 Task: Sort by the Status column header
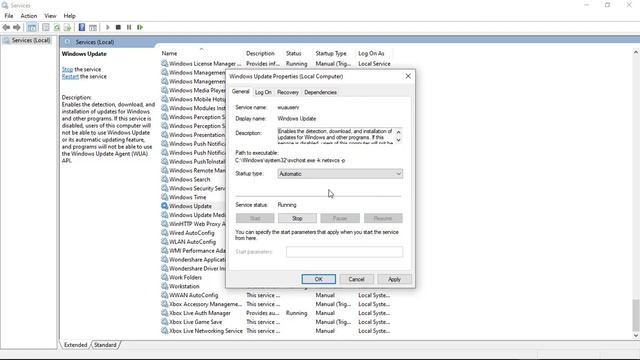click(299, 53)
